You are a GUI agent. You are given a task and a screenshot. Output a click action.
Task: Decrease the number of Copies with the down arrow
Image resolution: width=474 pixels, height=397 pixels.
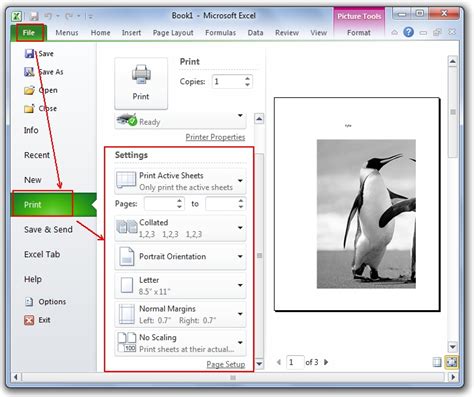(x=247, y=85)
